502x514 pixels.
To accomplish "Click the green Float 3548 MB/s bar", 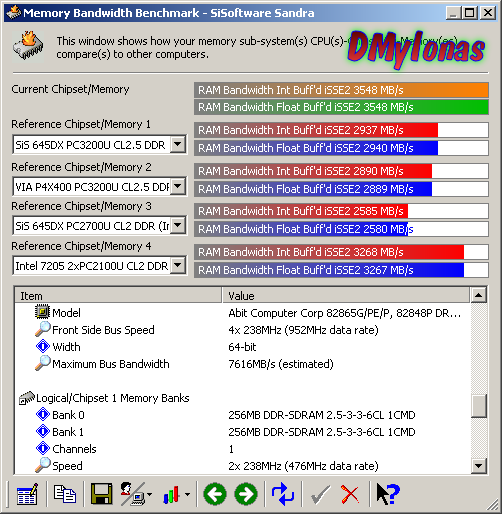I will point(341,107).
